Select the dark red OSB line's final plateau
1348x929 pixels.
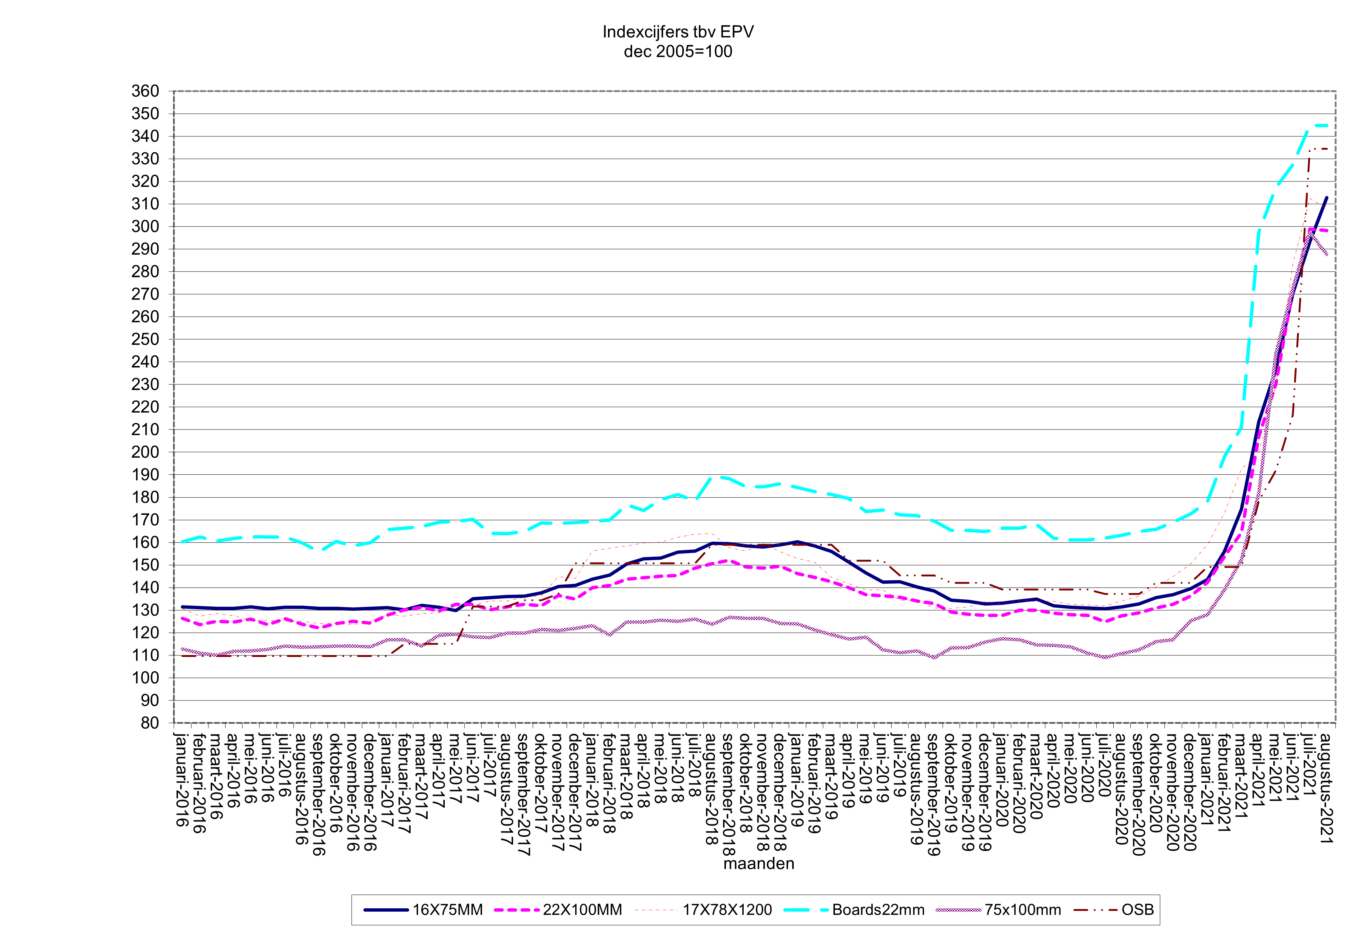coord(1319,149)
